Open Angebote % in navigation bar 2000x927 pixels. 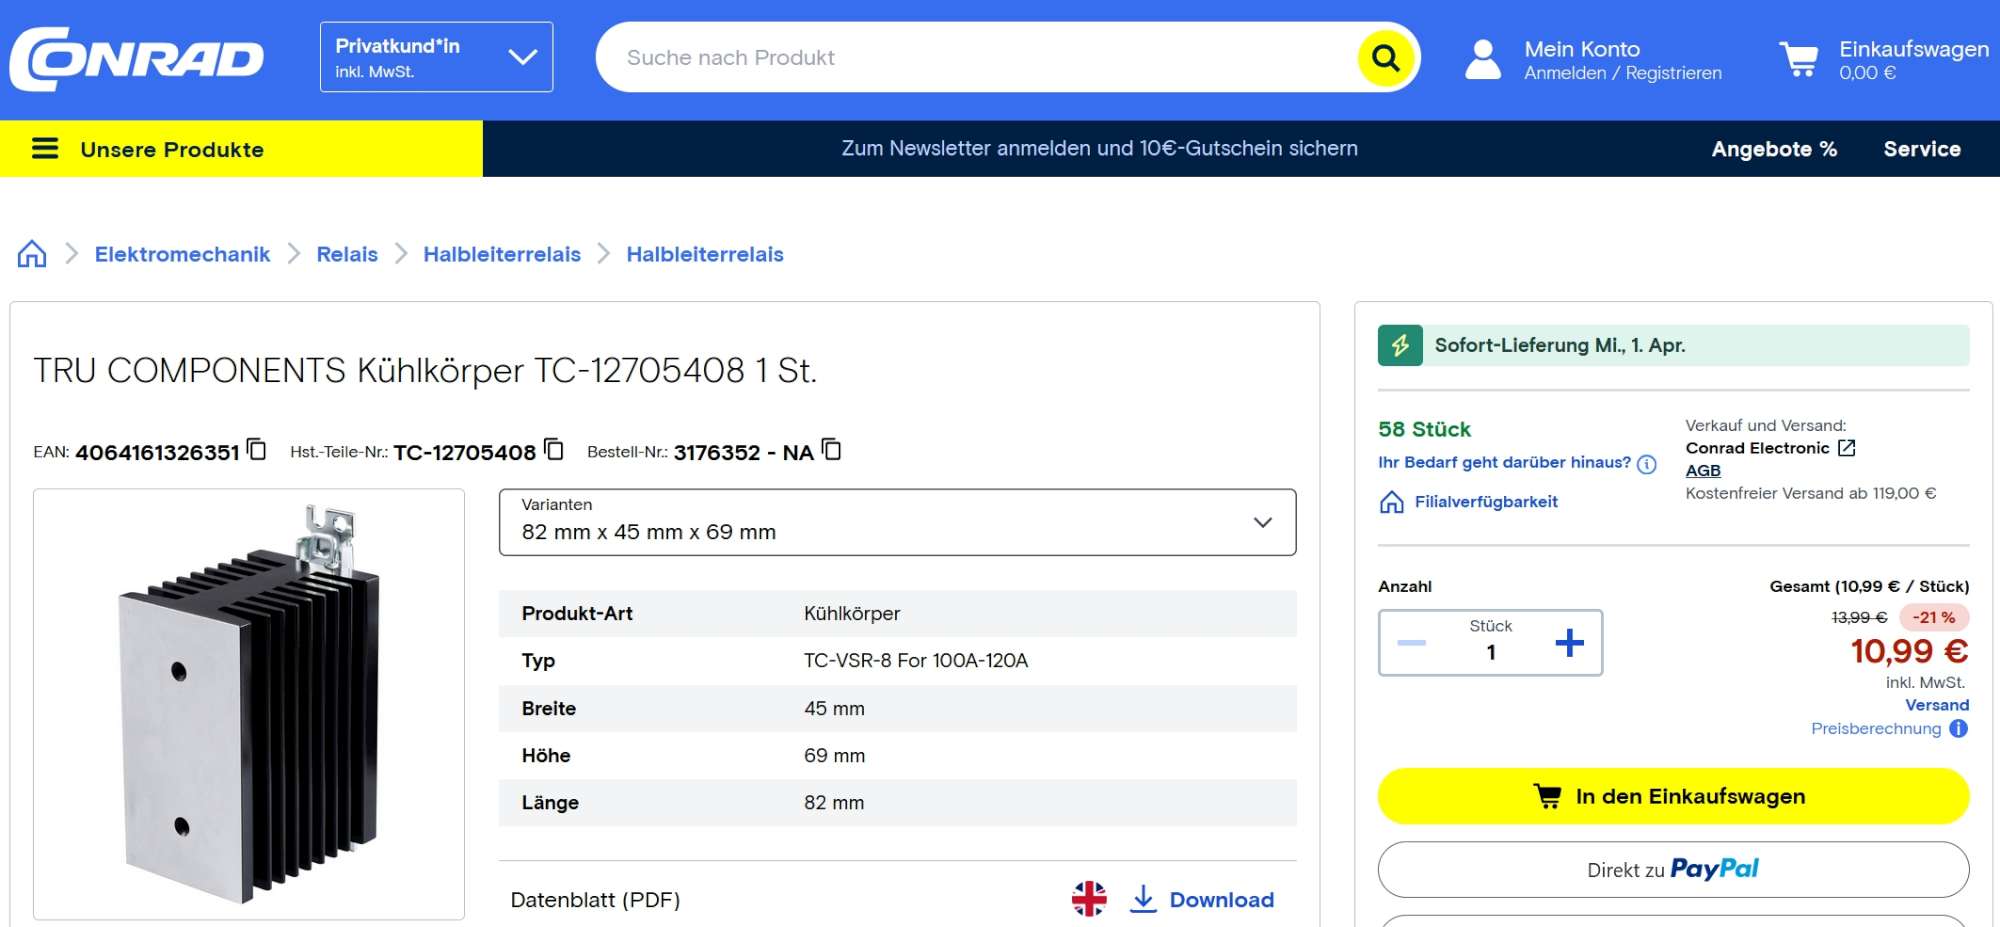click(x=1773, y=149)
